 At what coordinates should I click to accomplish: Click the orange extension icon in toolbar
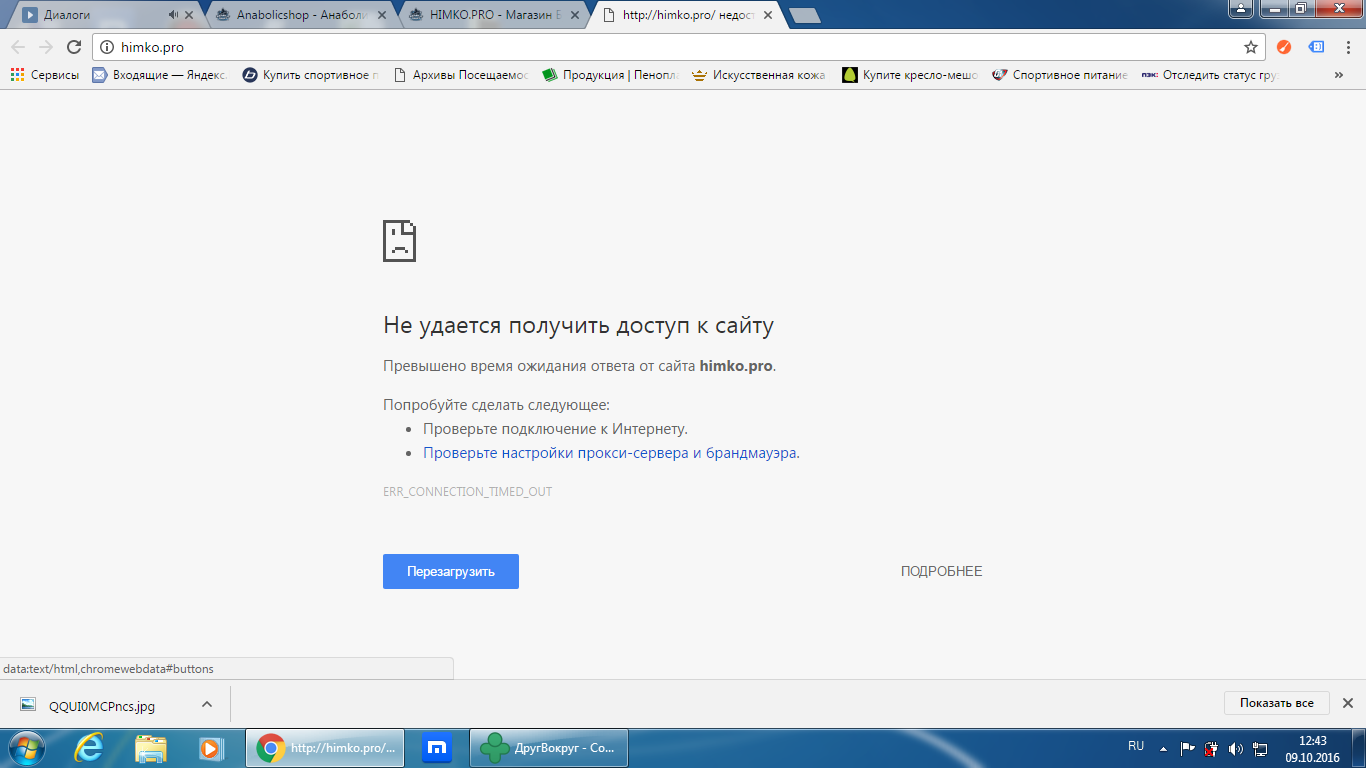(1284, 47)
